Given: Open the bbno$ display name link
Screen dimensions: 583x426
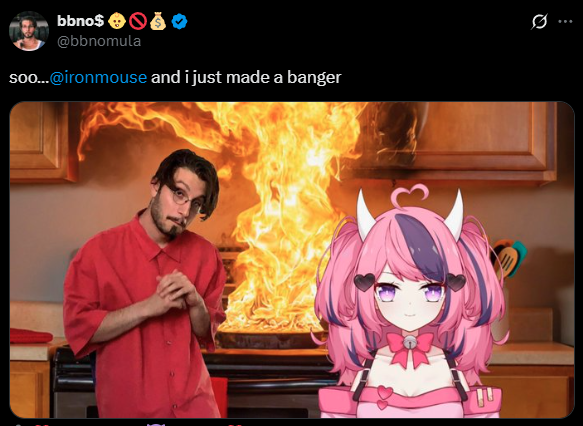Looking at the screenshot, I should click(x=80, y=21).
